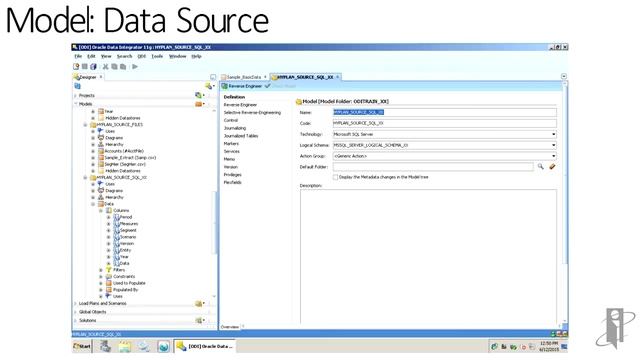Viewport: 640px width, 360px height.
Task: Toggle Display the Metadata changes checkbox
Action: [x=335, y=177]
